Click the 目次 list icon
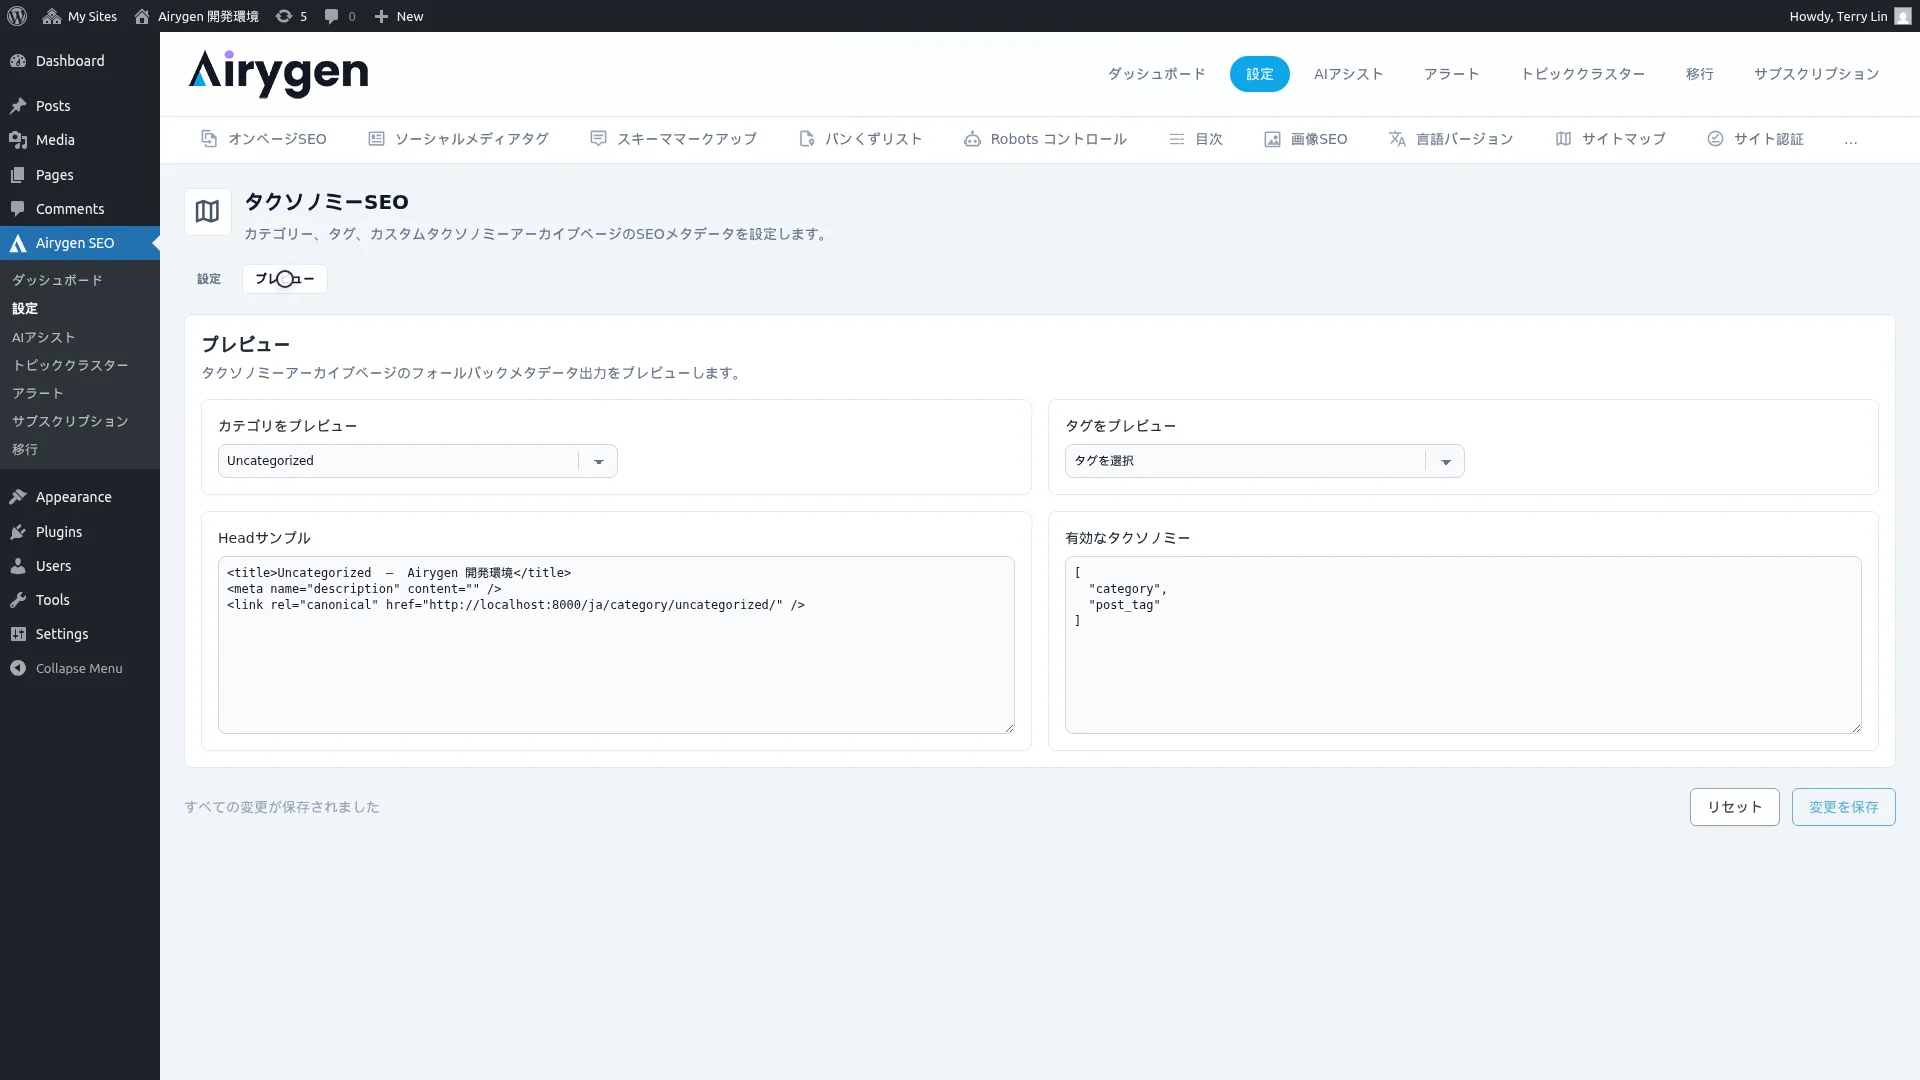Screen dimensions: 1920x1080 [x=1177, y=139]
